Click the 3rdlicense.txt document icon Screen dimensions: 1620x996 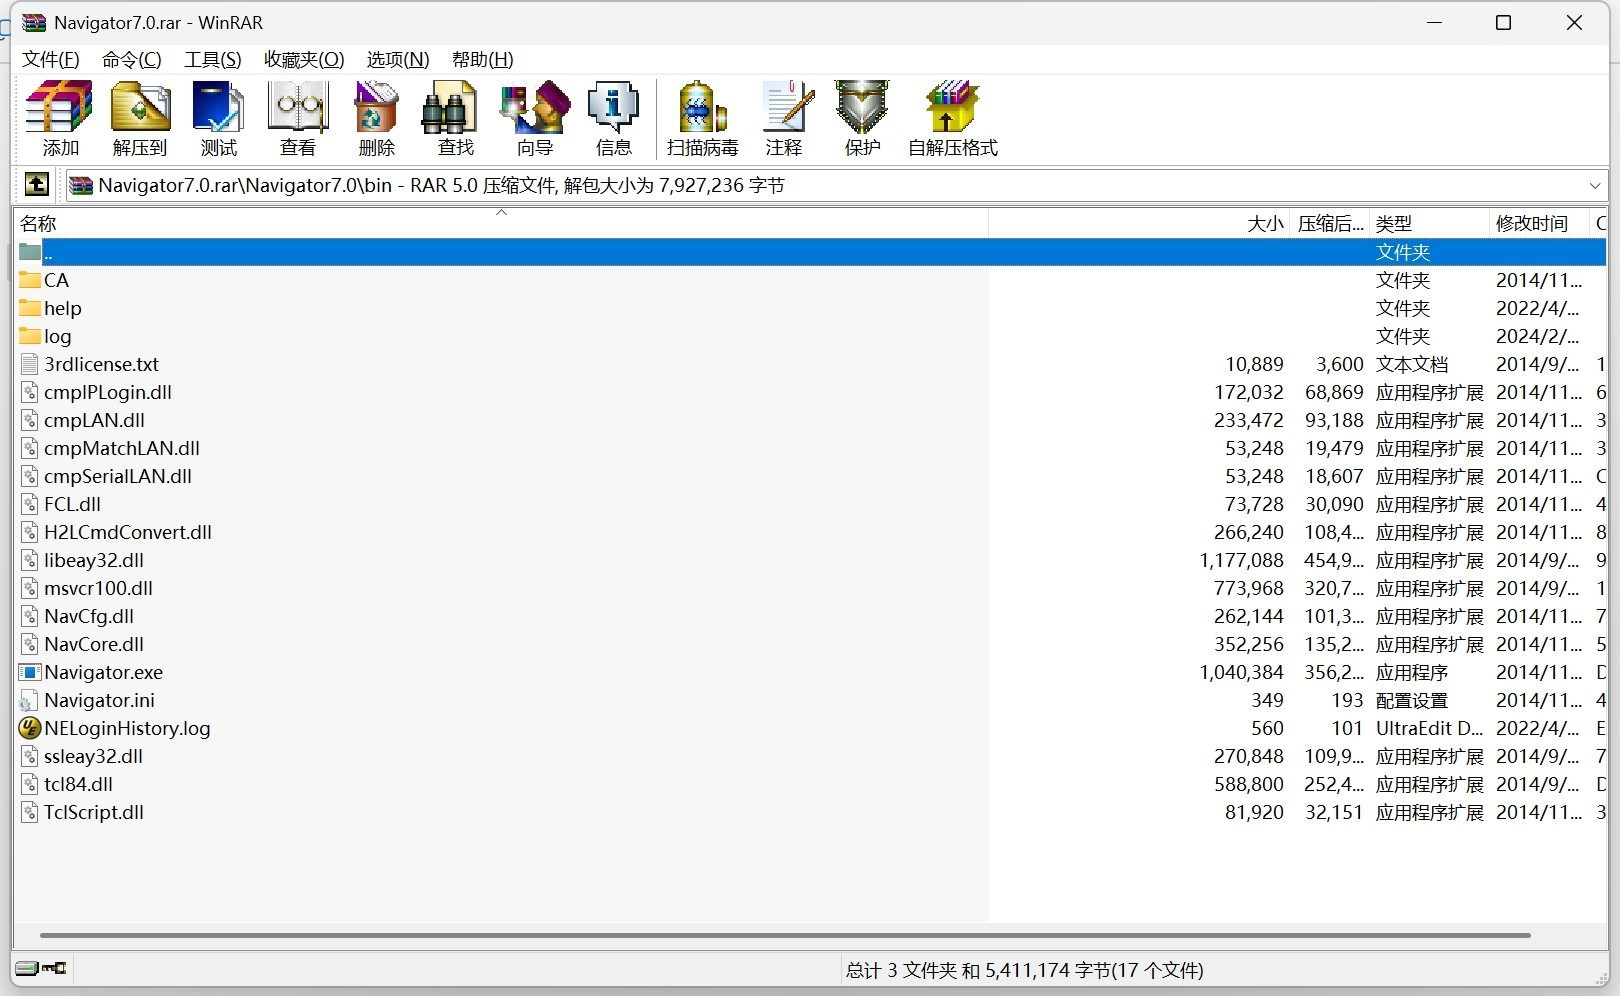(30, 364)
